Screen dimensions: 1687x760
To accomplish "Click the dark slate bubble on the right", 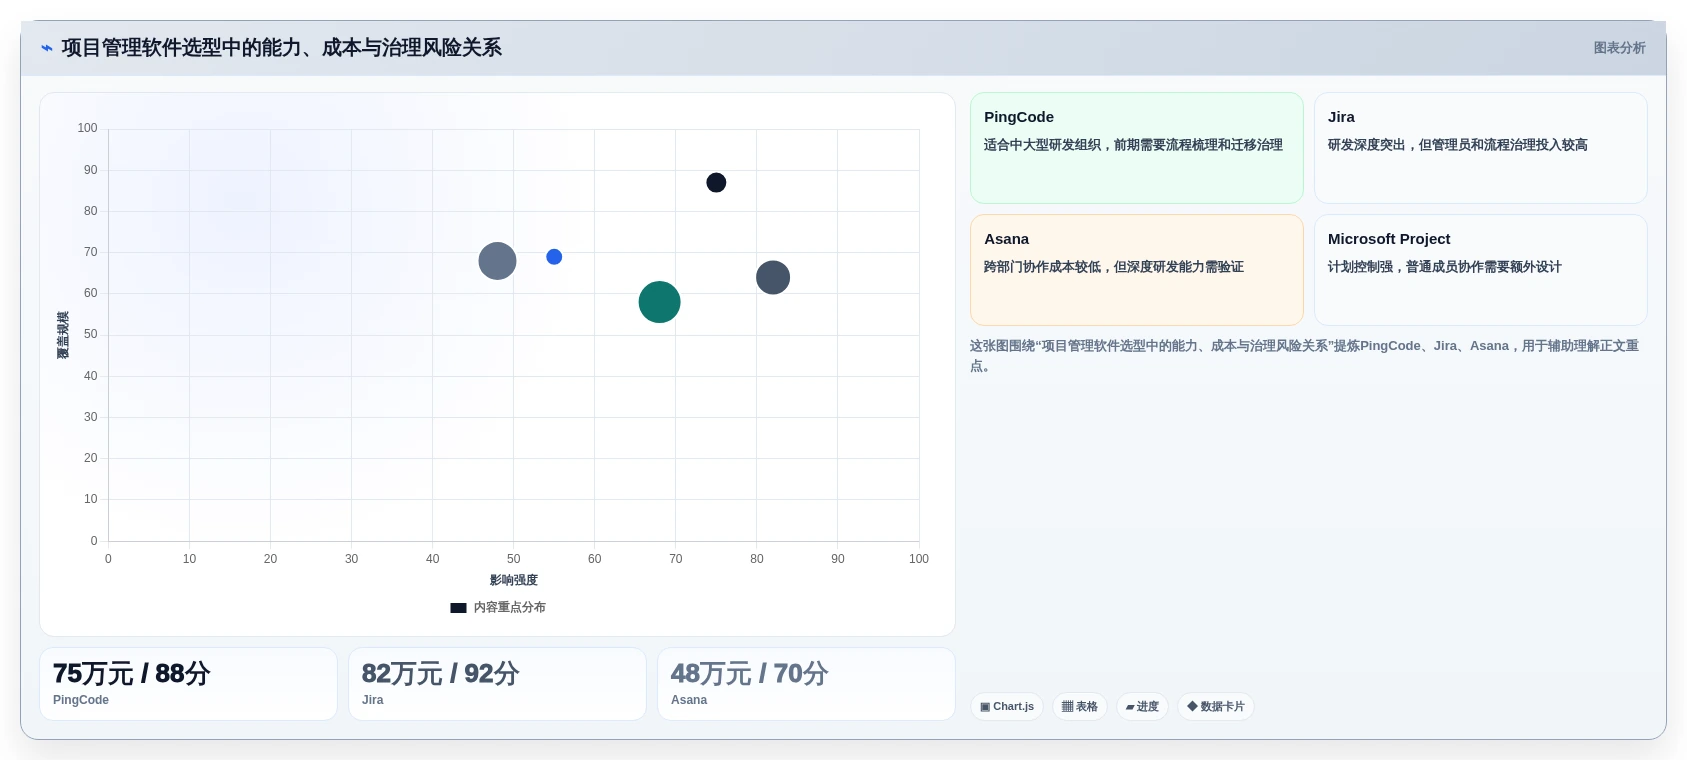I will pyautogui.click(x=773, y=277).
